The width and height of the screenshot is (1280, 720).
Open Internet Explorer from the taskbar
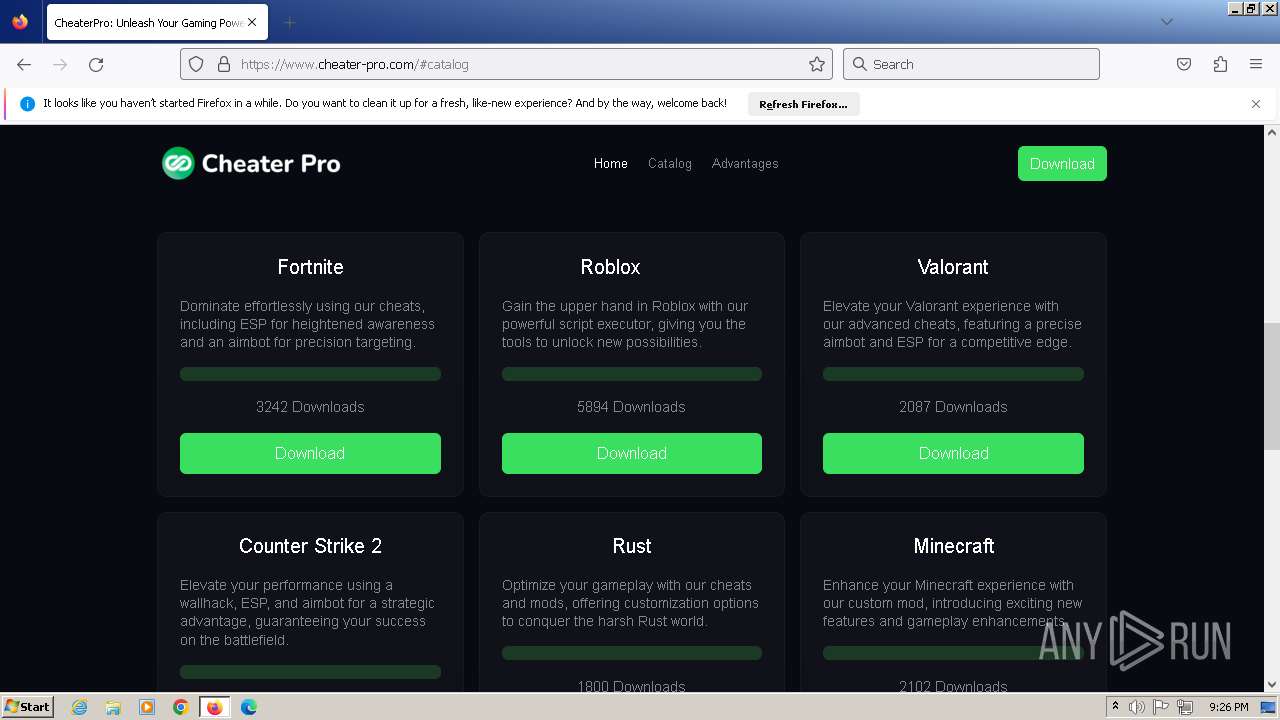[79, 707]
